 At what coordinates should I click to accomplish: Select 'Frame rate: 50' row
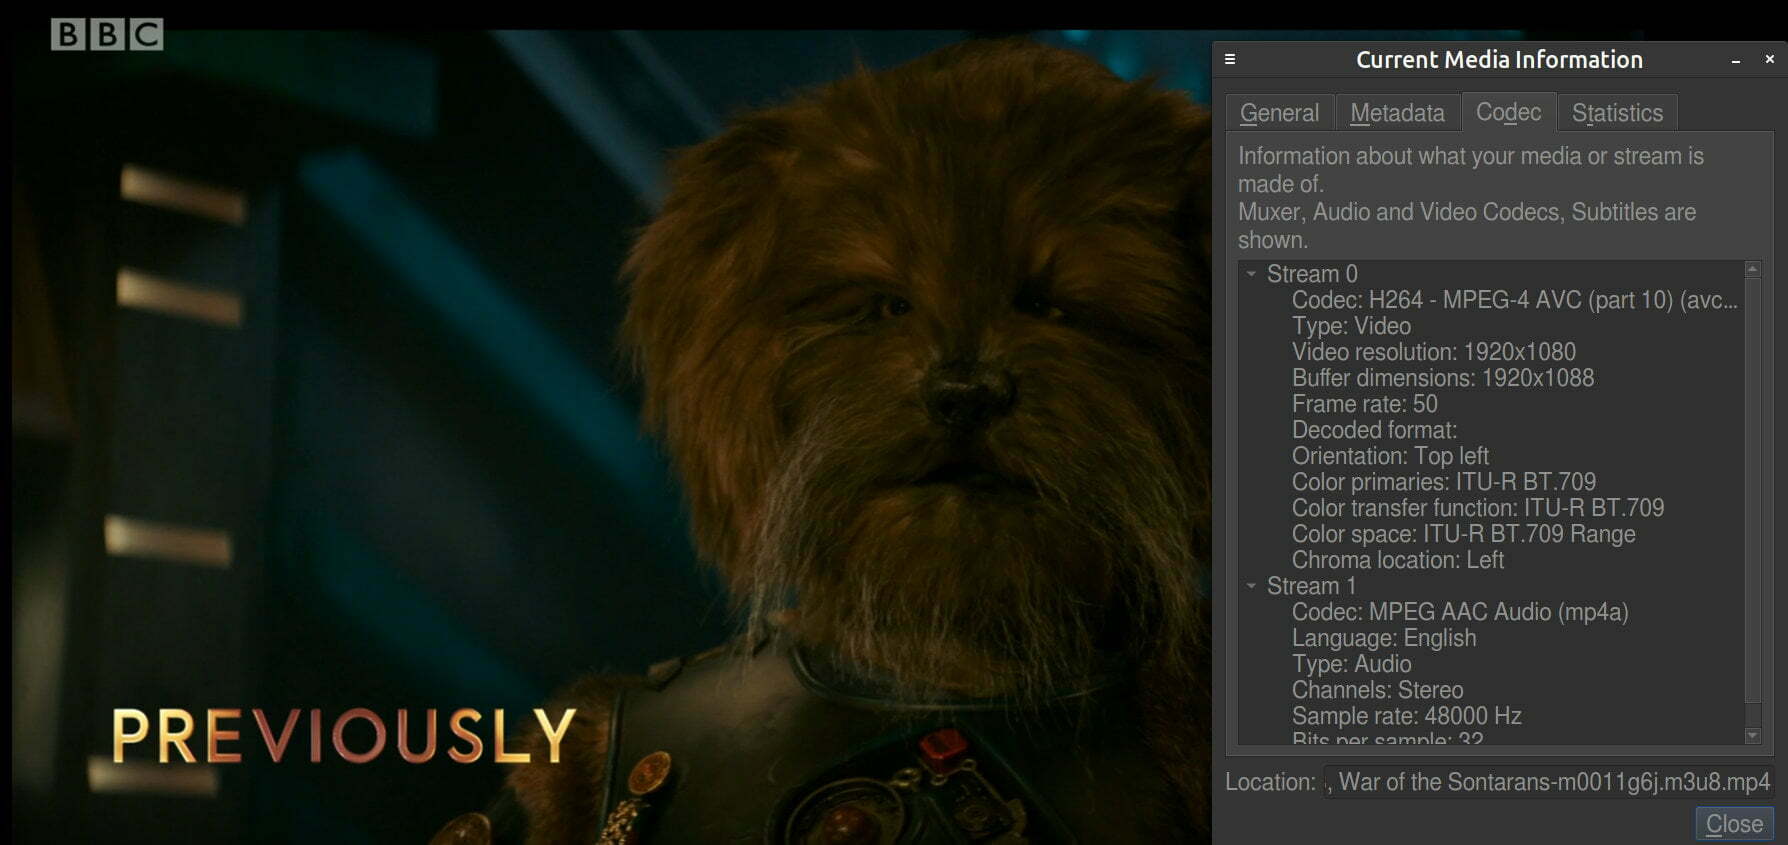(1491, 403)
